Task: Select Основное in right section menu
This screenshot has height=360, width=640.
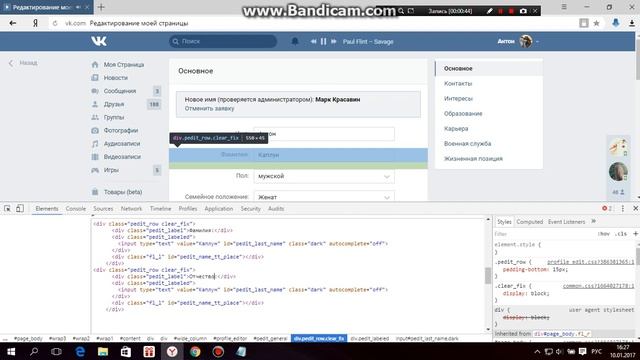Action: (489, 69)
